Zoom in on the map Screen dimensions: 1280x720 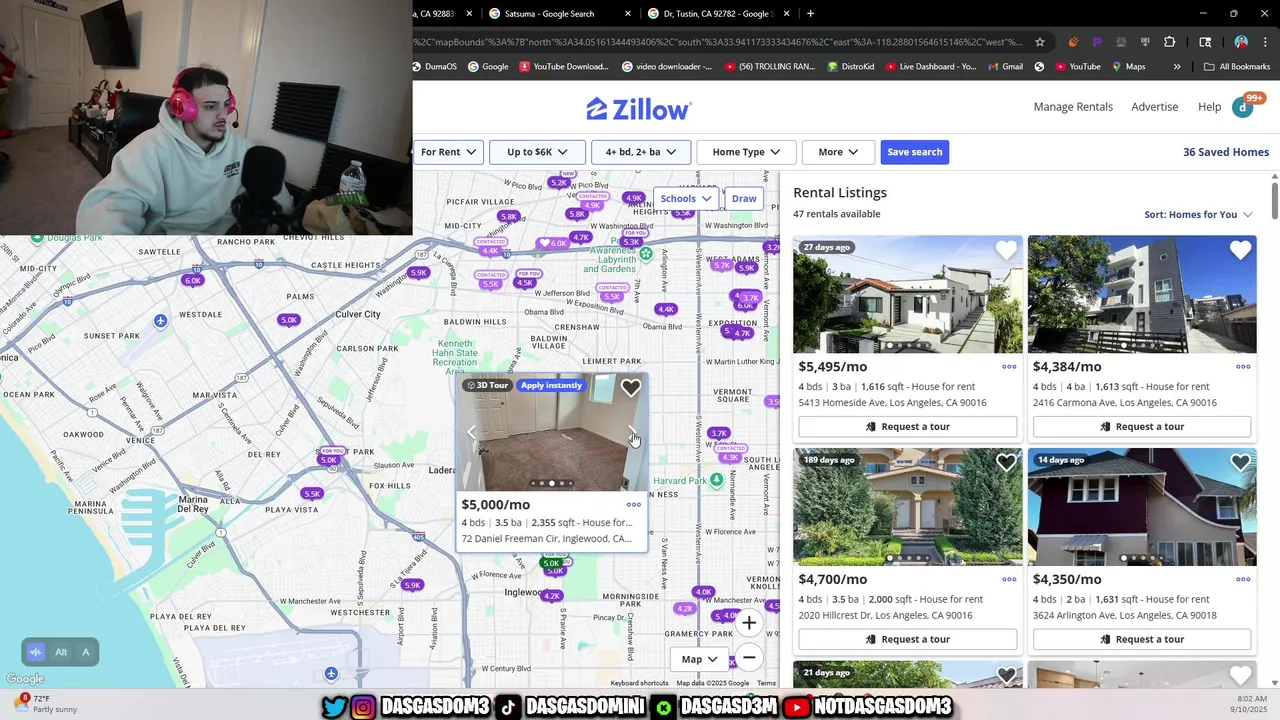click(x=748, y=623)
